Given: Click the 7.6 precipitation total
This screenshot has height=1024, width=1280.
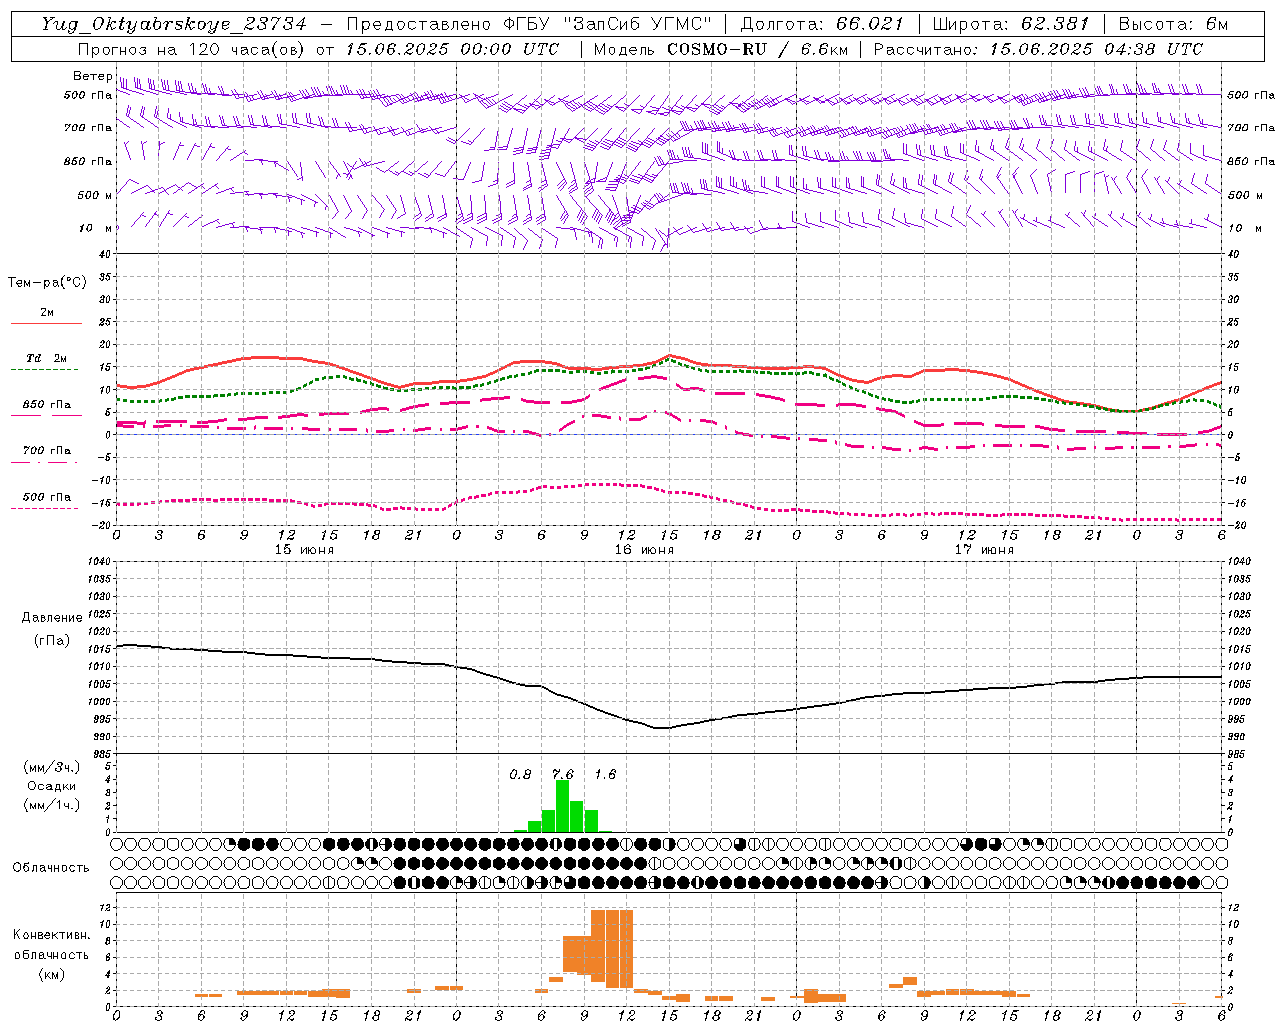Looking at the screenshot, I should click(563, 774).
